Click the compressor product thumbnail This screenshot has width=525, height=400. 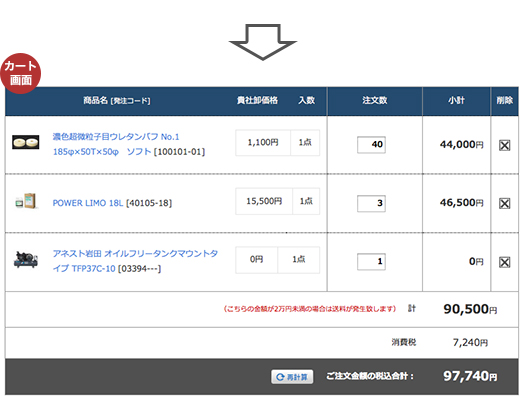tap(25, 259)
